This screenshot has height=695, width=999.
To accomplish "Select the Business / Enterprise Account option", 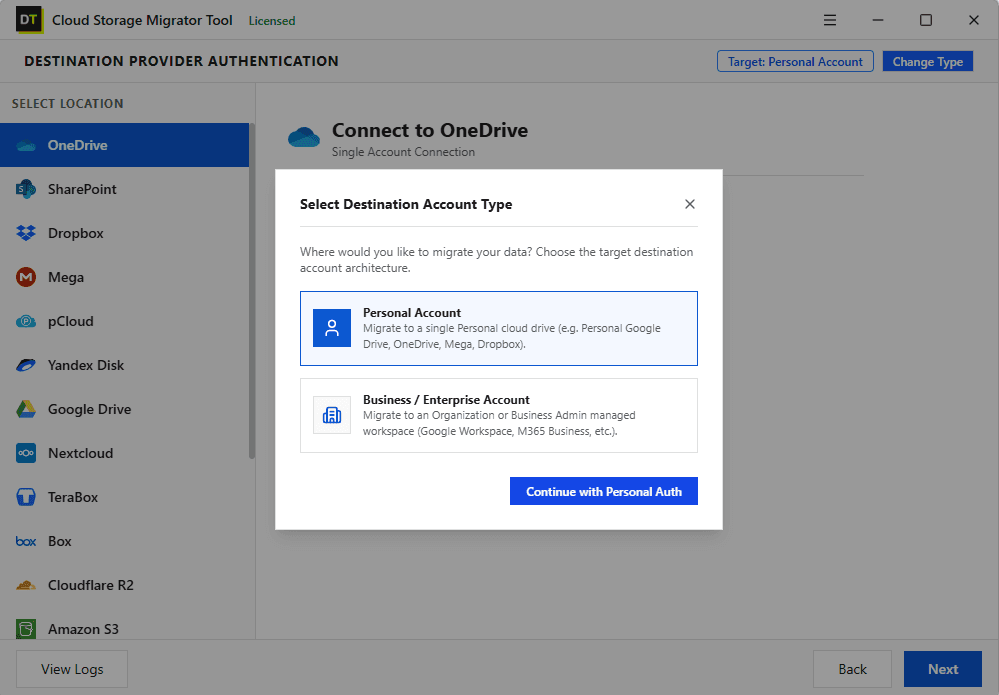I will click(x=499, y=415).
